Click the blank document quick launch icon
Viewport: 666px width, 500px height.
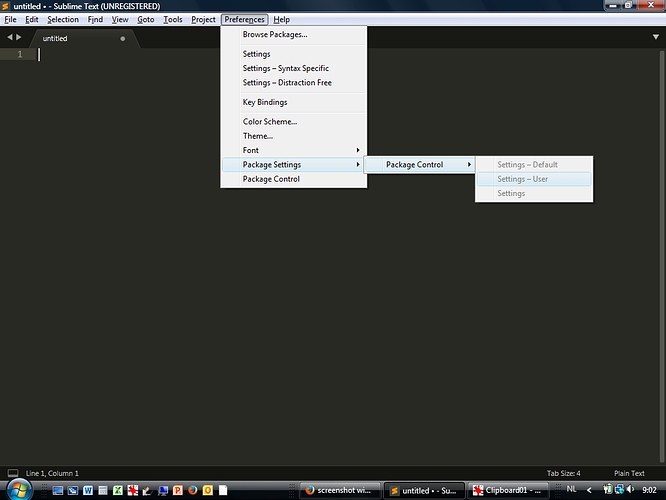coord(223,490)
